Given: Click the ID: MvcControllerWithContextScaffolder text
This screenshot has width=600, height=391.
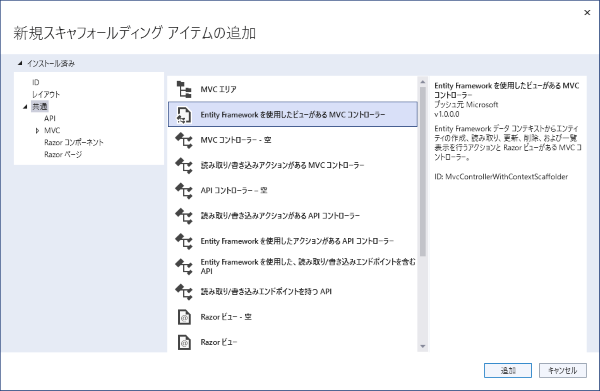Looking at the screenshot, I should (501, 177).
